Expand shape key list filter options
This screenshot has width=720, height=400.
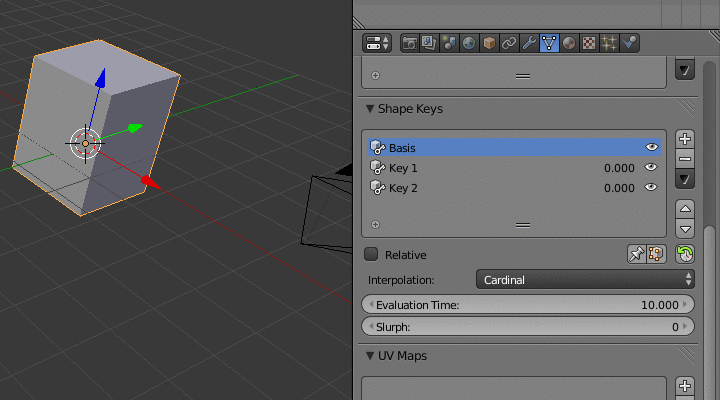pos(376,225)
